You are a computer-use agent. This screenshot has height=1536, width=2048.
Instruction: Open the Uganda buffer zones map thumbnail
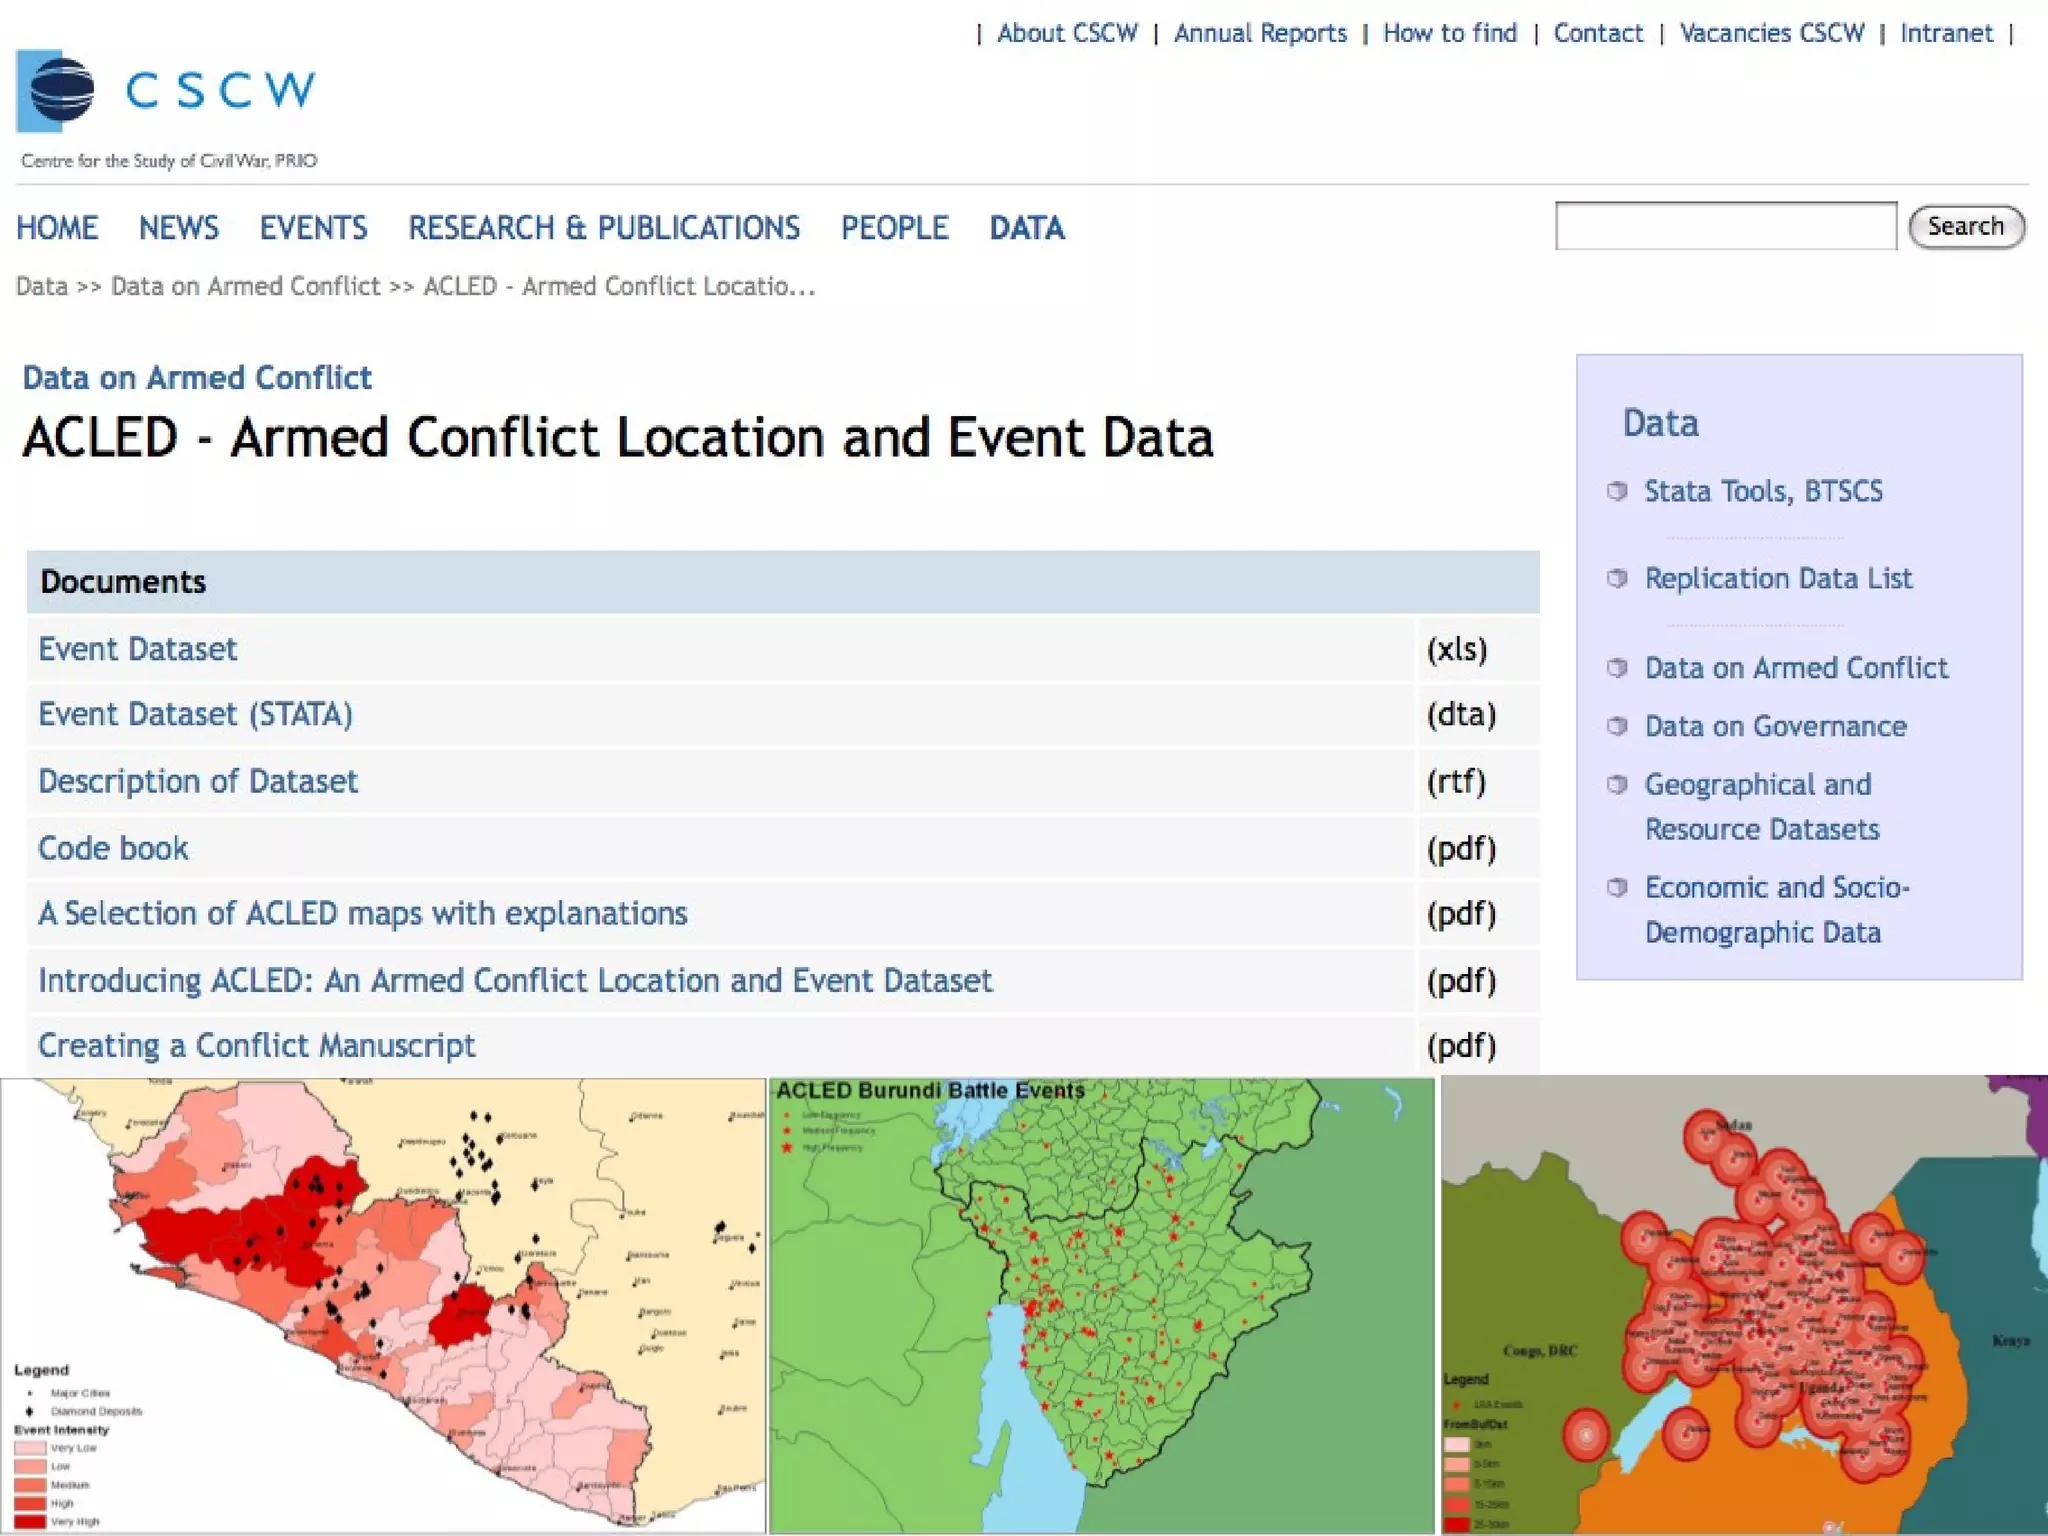click(x=1744, y=1305)
